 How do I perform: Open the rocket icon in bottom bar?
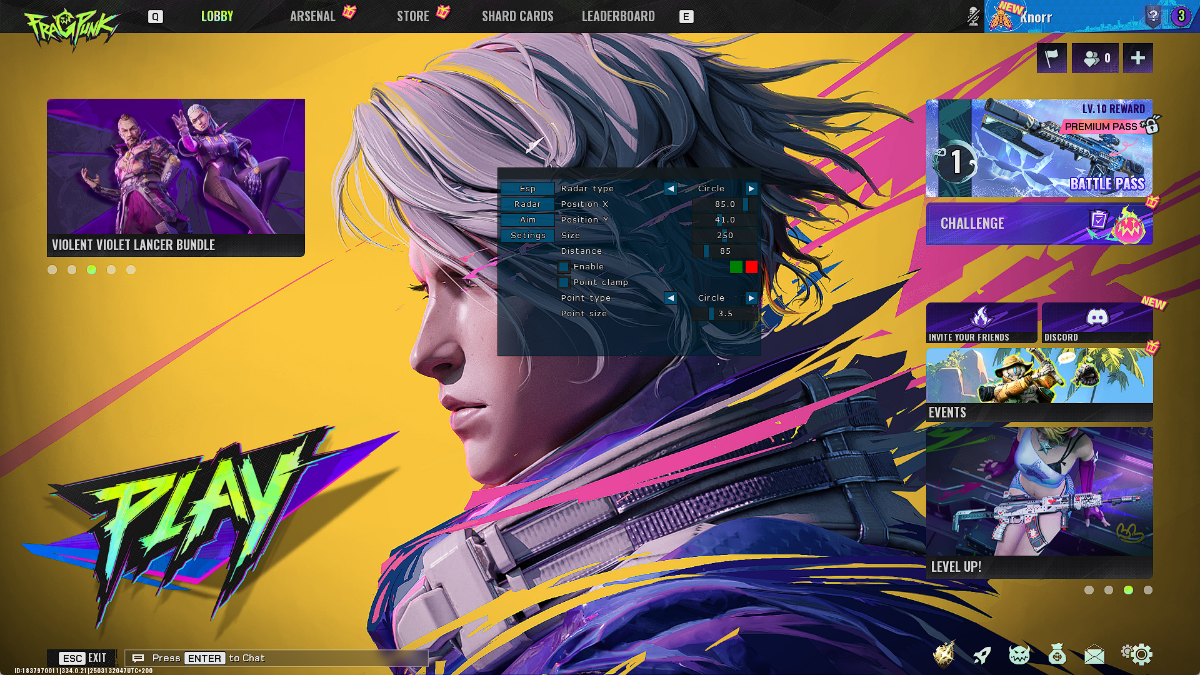(981, 655)
